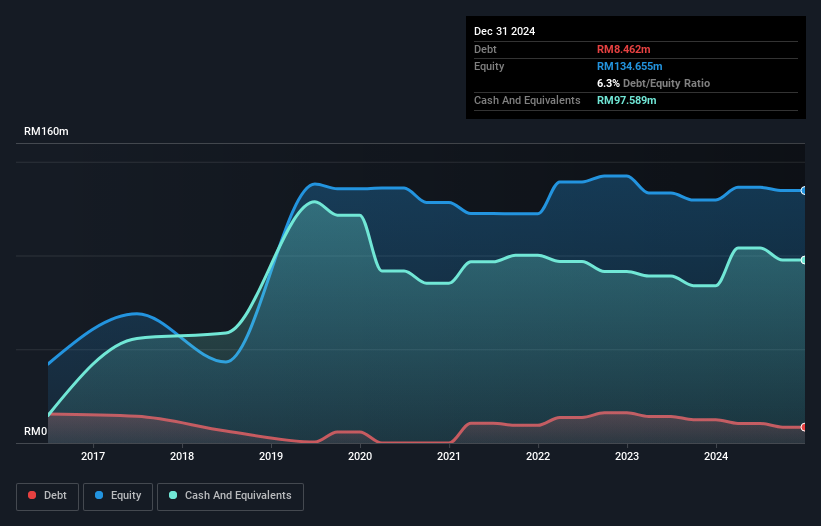Click the RM134.655m equity value
Image resolution: width=821 pixels, height=526 pixels.
(629, 66)
